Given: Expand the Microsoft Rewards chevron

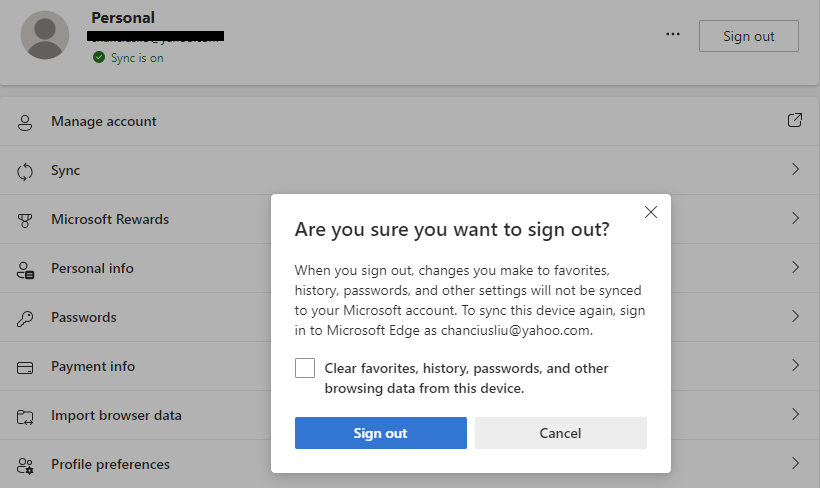Looking at the screenshot, I should (x=795, y=219).
